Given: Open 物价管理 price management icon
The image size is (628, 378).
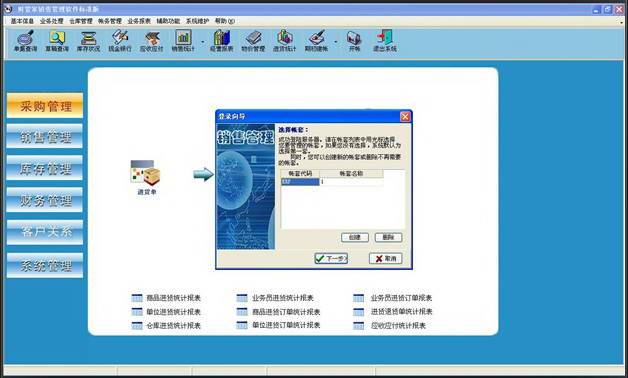Looking at the screenshot, I should point(253,41).
